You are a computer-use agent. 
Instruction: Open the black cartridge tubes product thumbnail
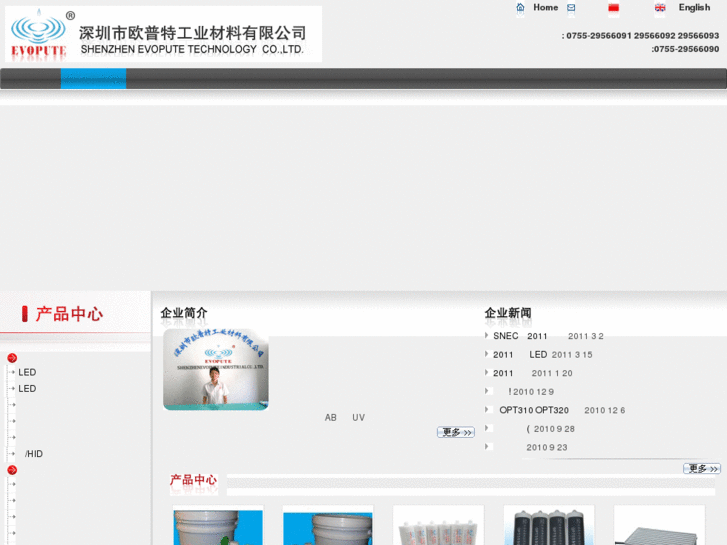548,526
